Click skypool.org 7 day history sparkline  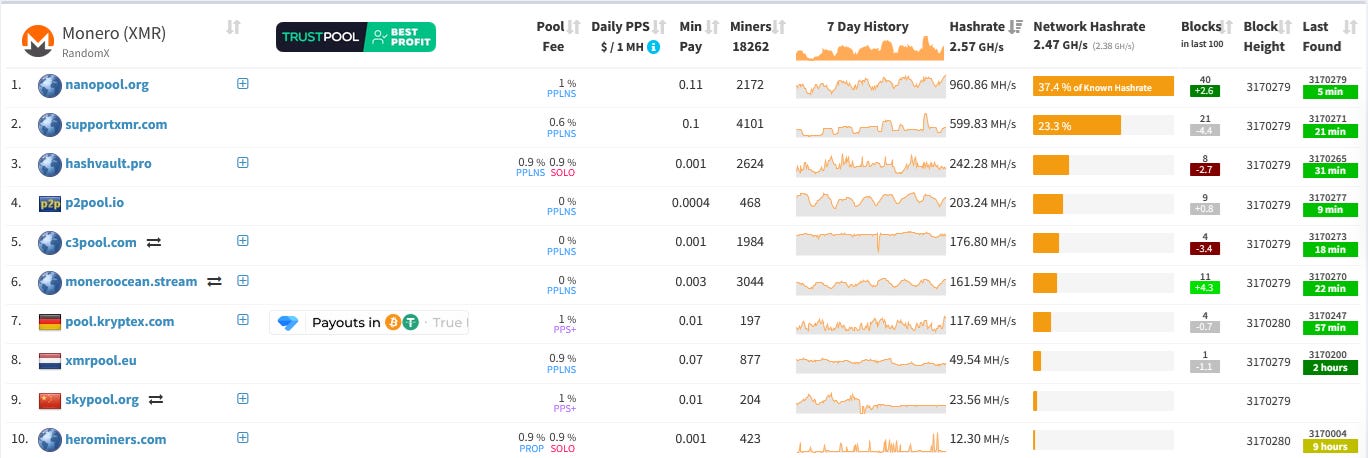coord(869,401)
